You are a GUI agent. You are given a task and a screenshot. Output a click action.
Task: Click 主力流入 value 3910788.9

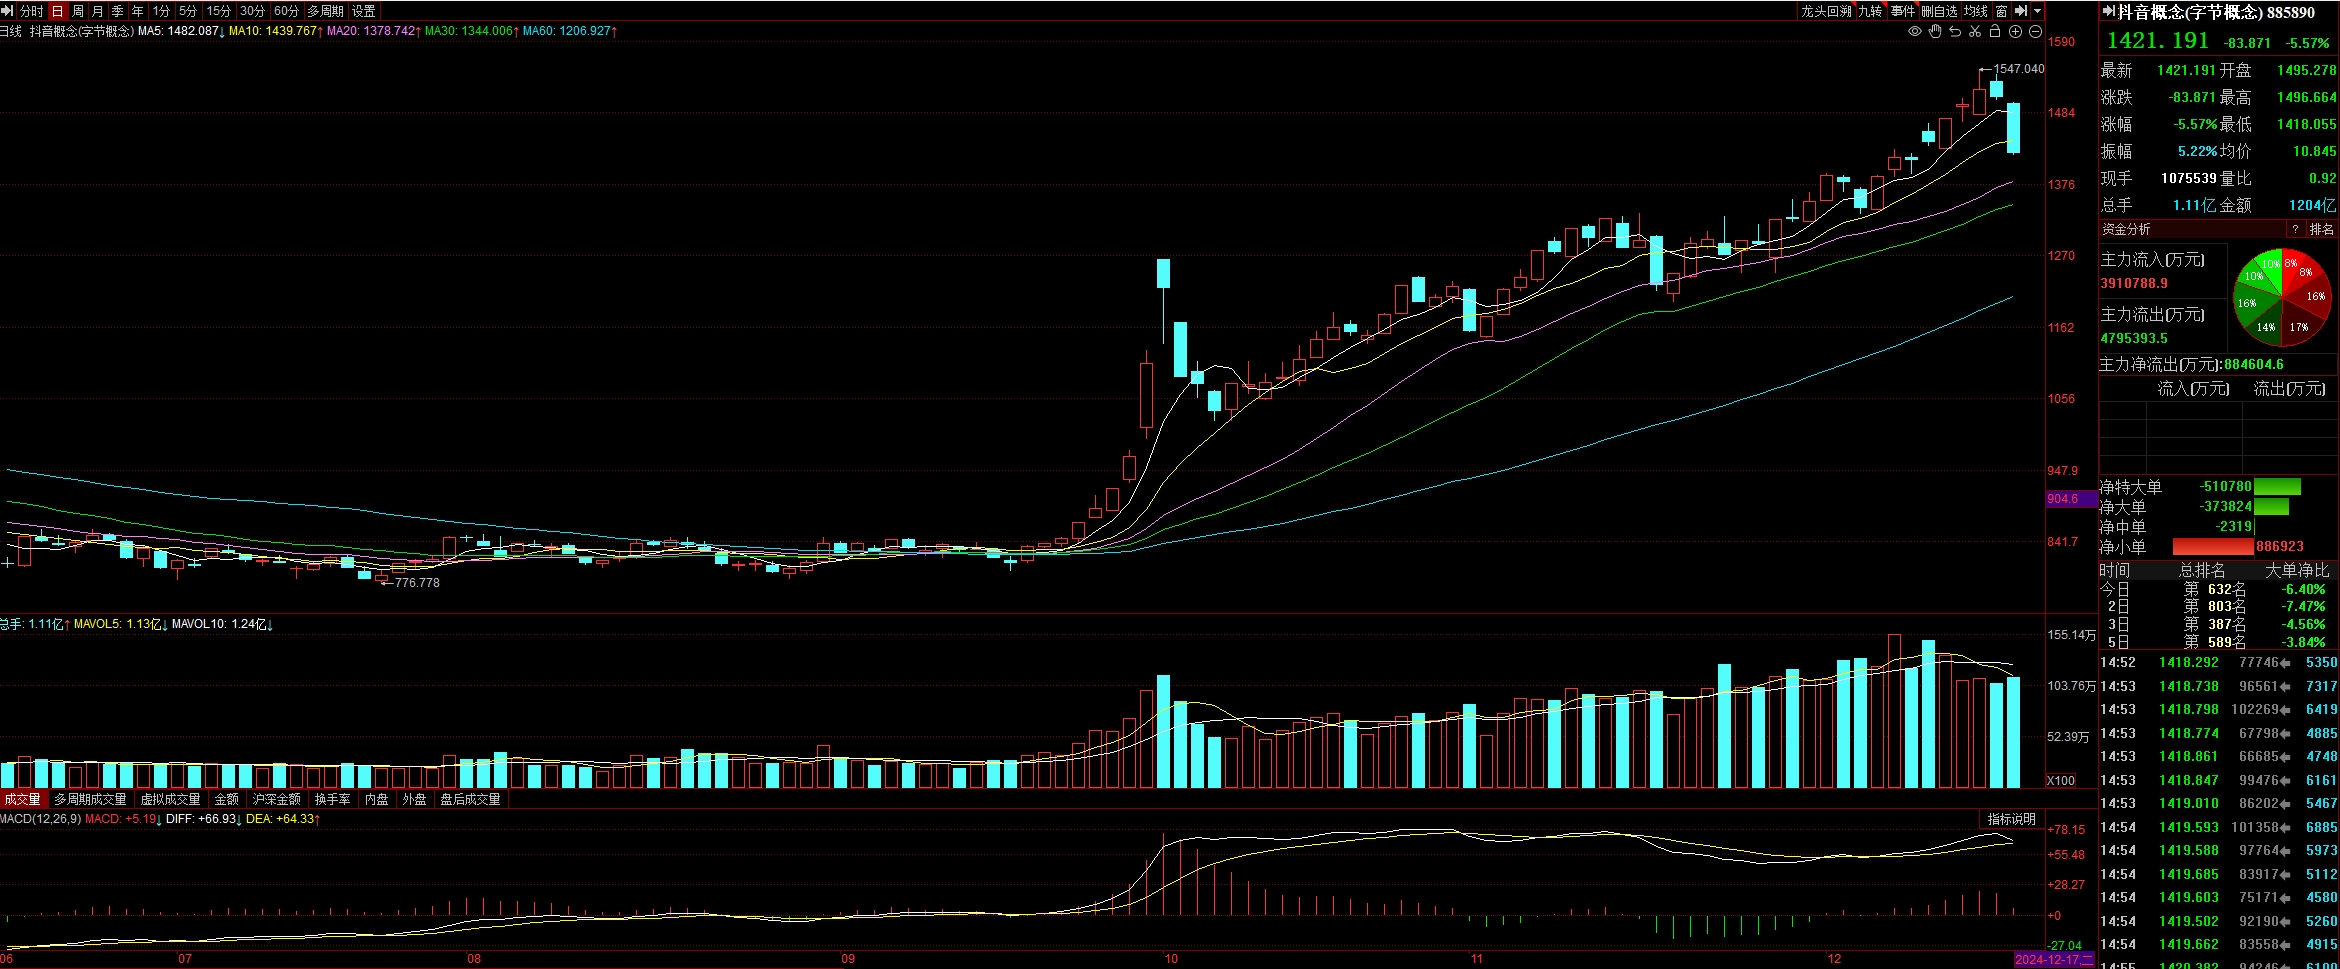pos(2134,283)
